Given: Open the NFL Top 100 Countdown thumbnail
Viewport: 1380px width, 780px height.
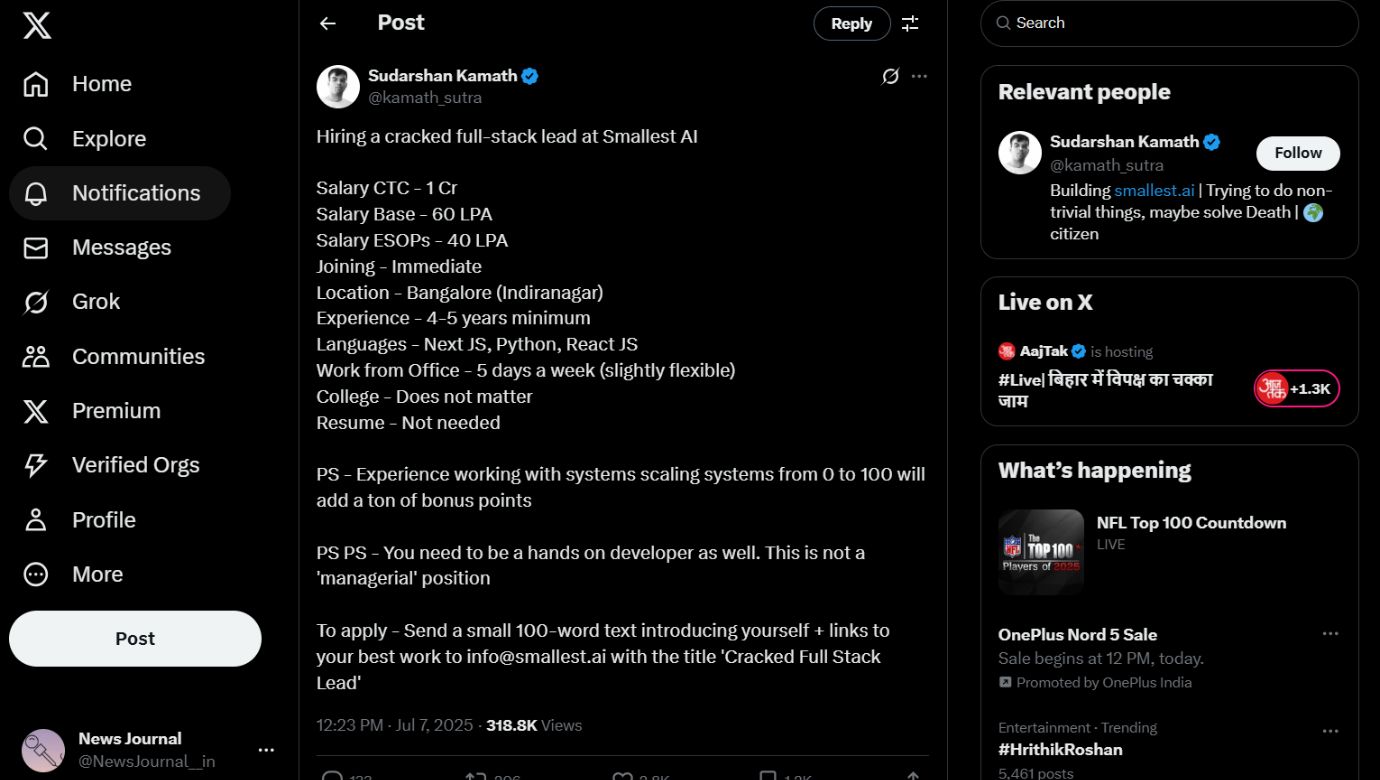Looking at the screenshot, I should pos(1041,552).
